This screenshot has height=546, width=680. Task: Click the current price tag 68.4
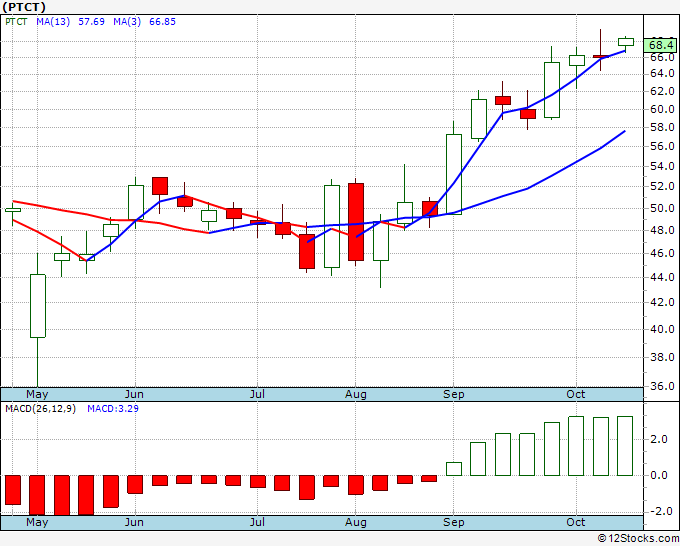[x=660, y=45]
